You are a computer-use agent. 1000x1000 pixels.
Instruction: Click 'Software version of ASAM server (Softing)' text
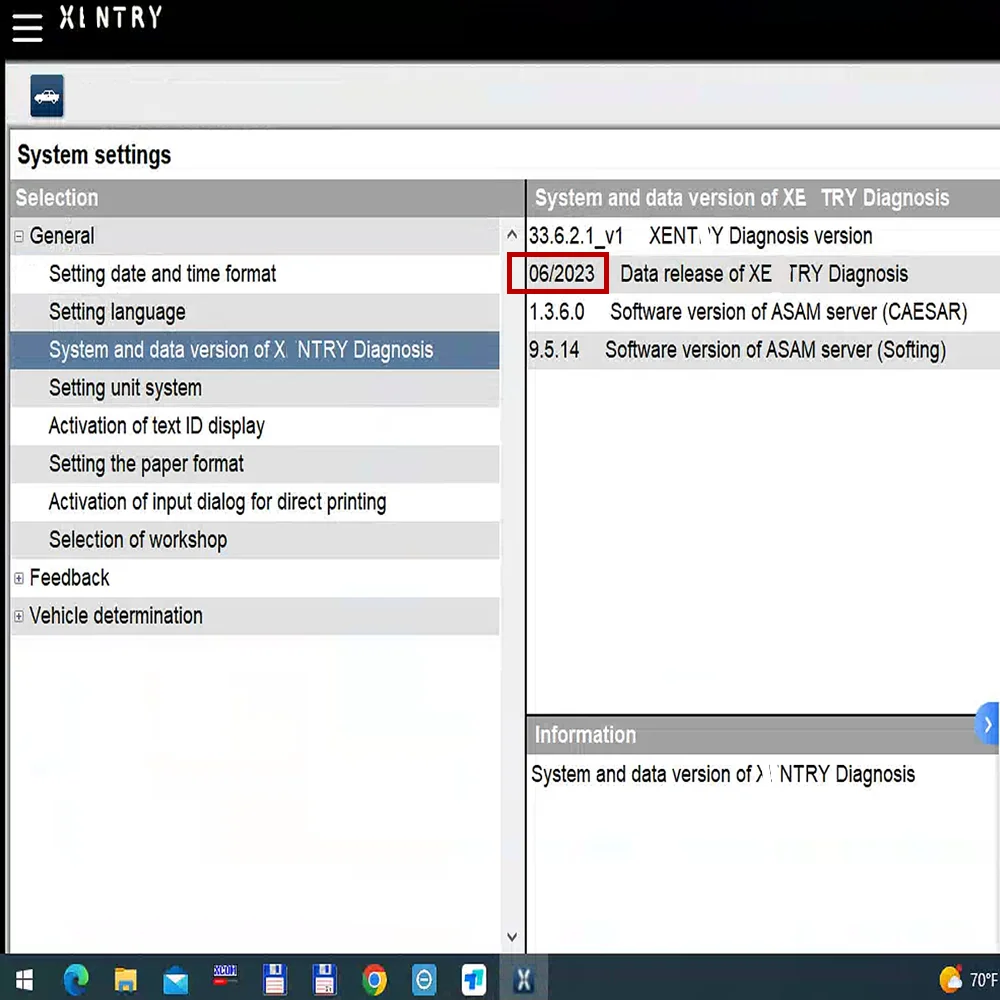[776, 350]
